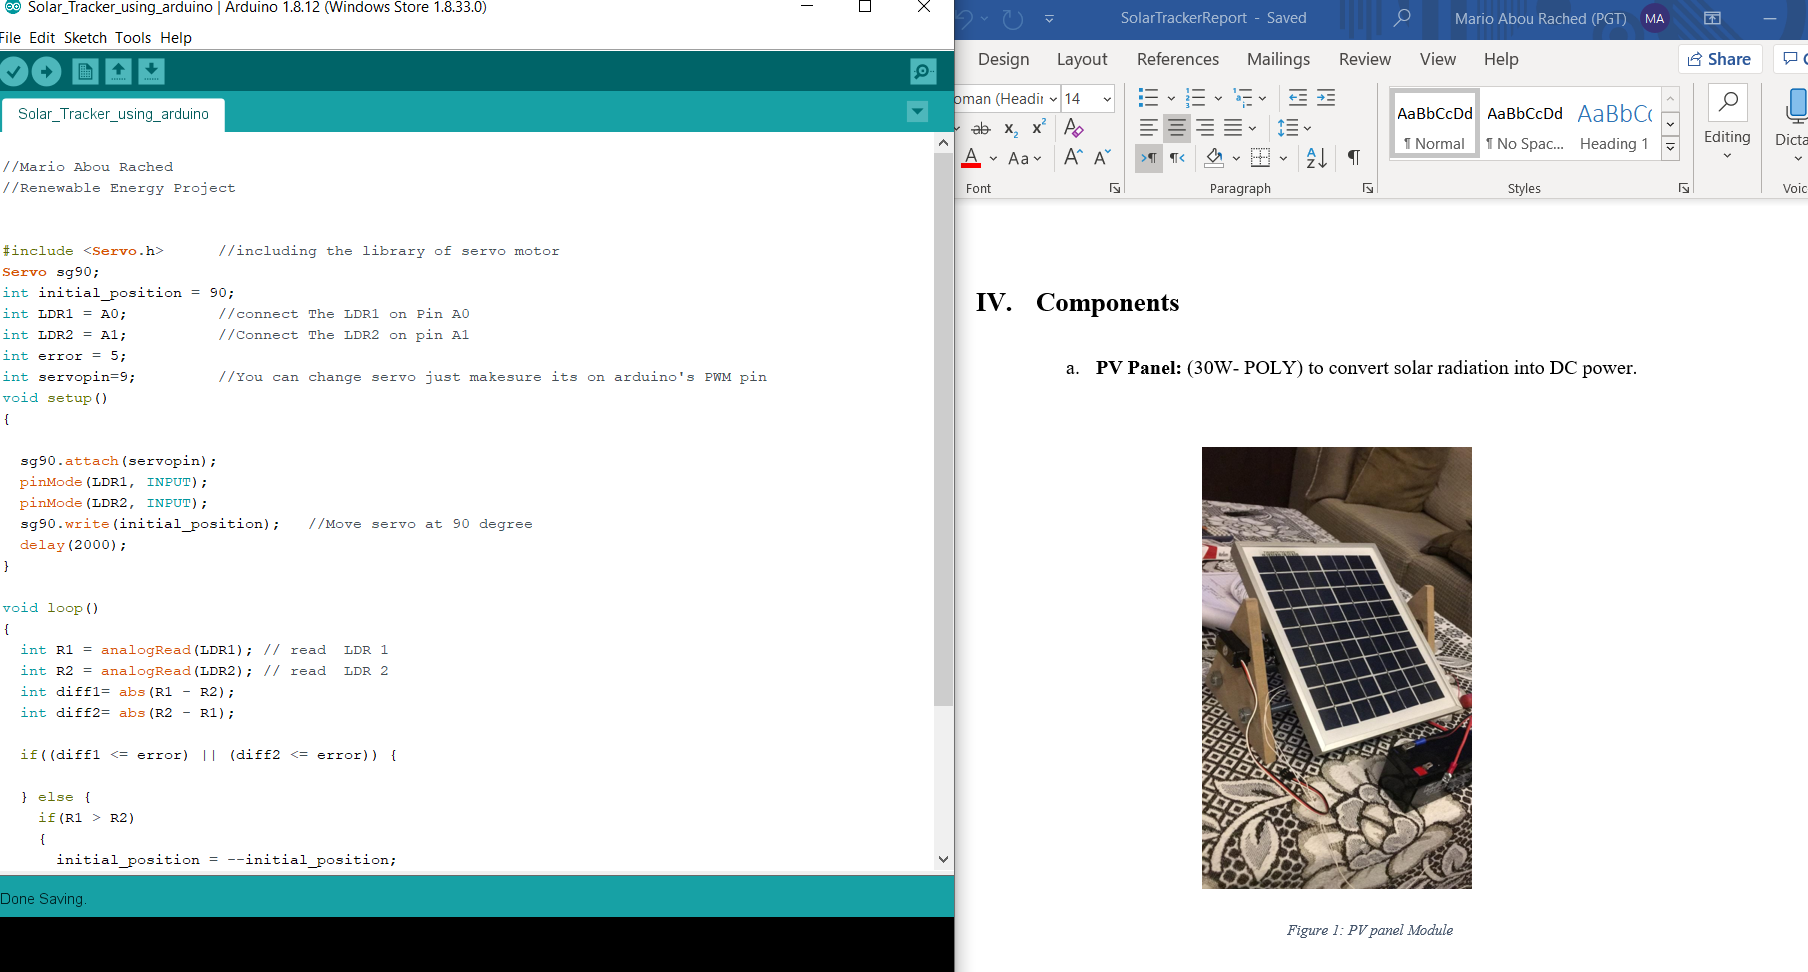Apply shading with the paint bucket icon

1214,157
